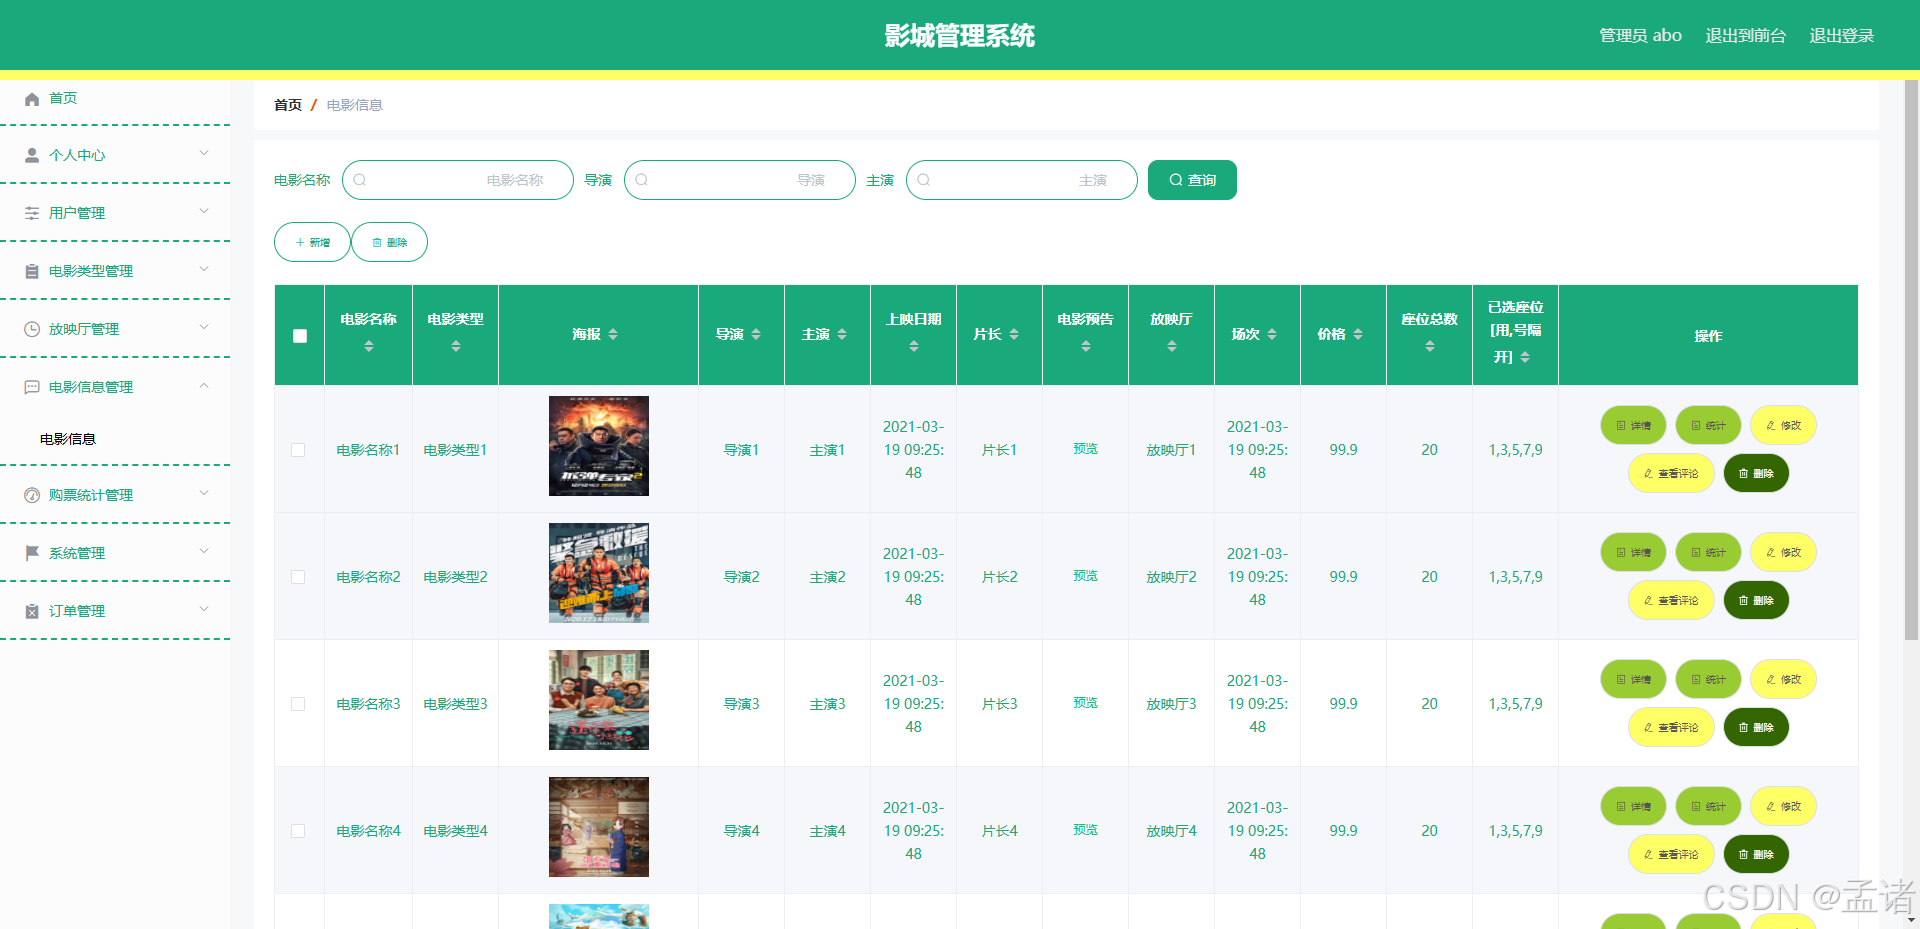Sort by 座位总数 column arrows
Image resolution: width=1920 pixels, height=929 pixels.
(1430, 346)
